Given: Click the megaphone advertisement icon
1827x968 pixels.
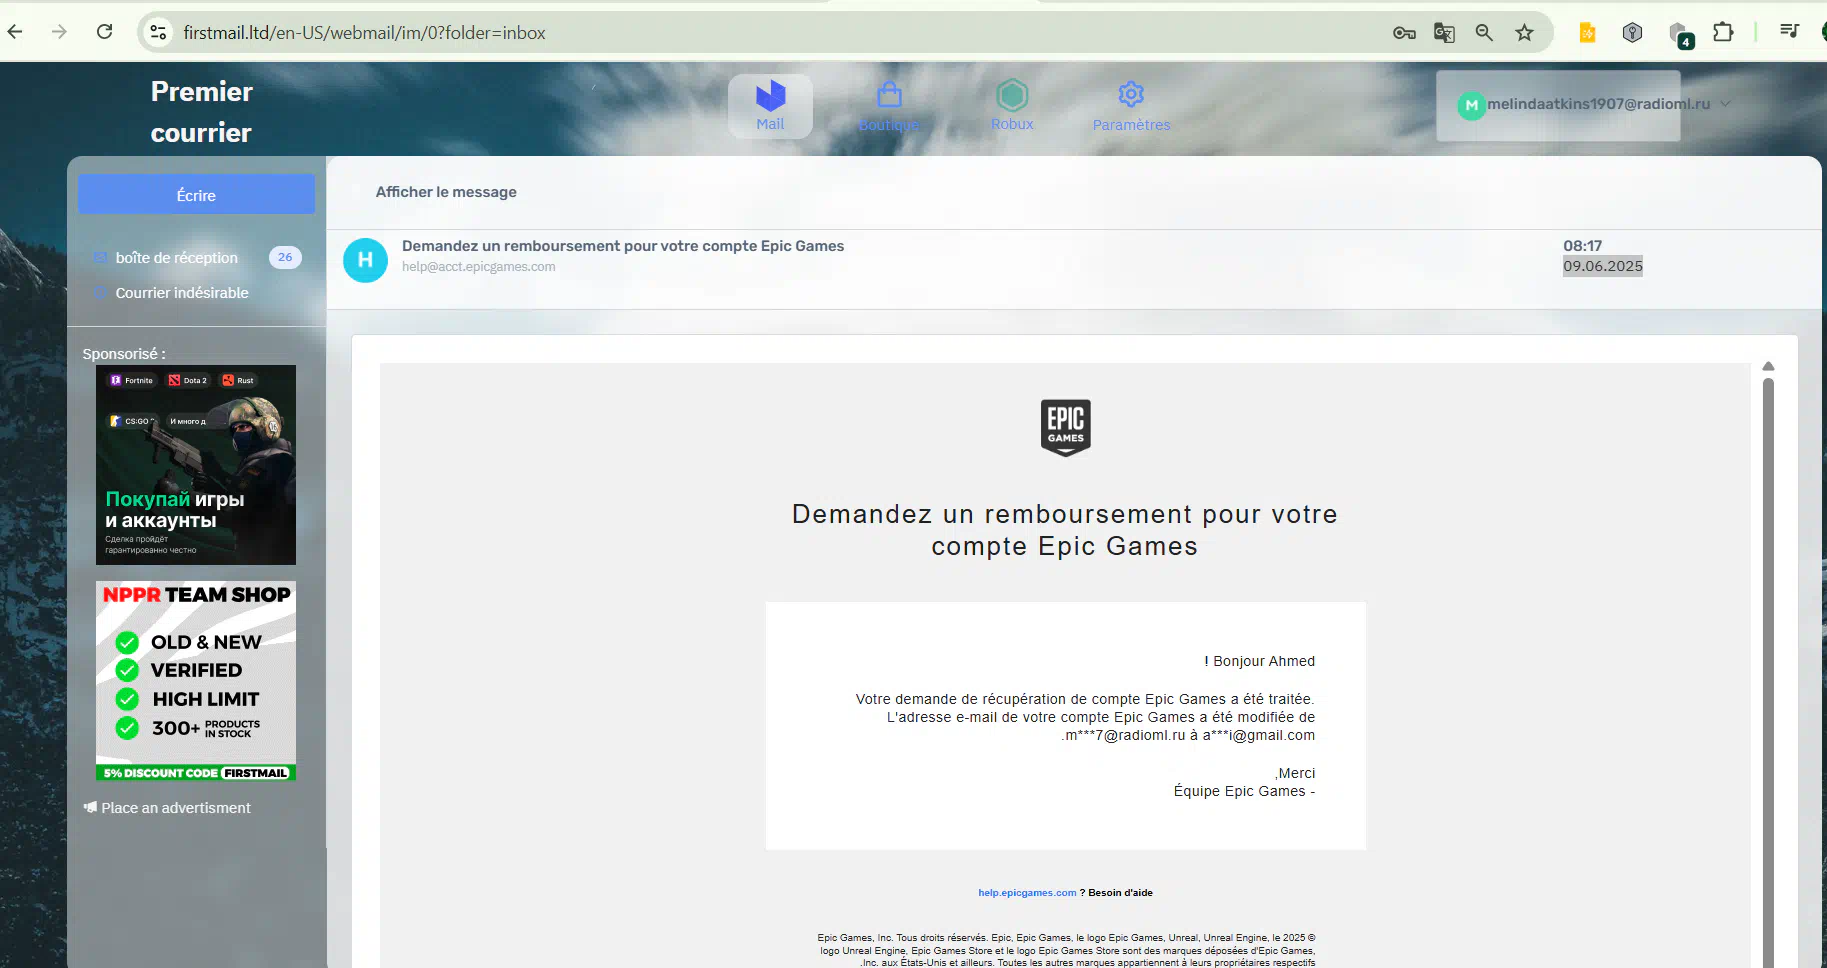Looking at the screenshot, I should (90, 807).
